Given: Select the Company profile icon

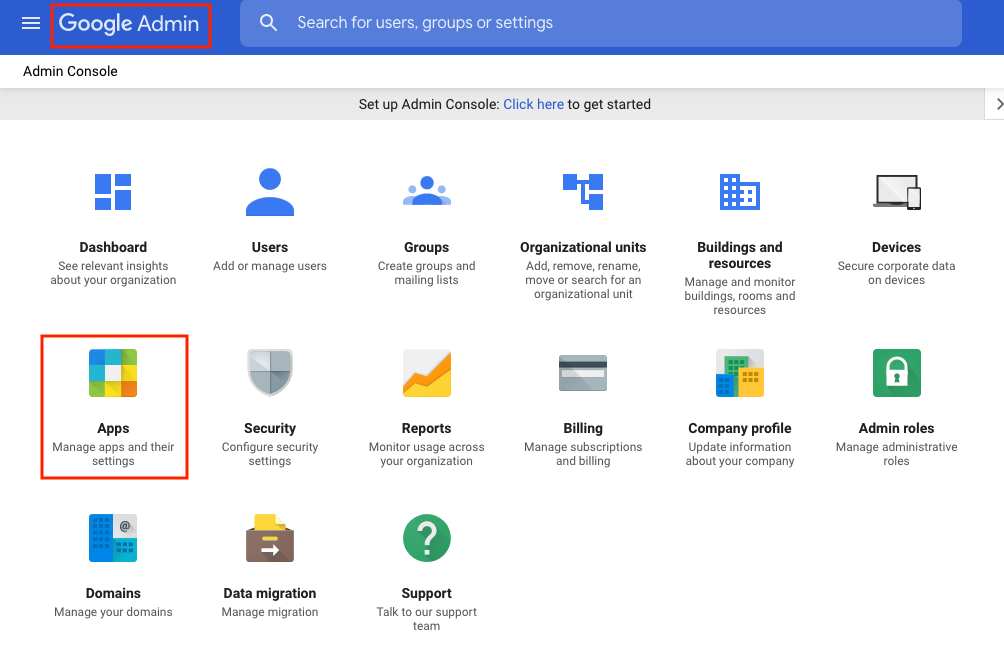Looking at the screenshot, I should [x=739, y=373].
